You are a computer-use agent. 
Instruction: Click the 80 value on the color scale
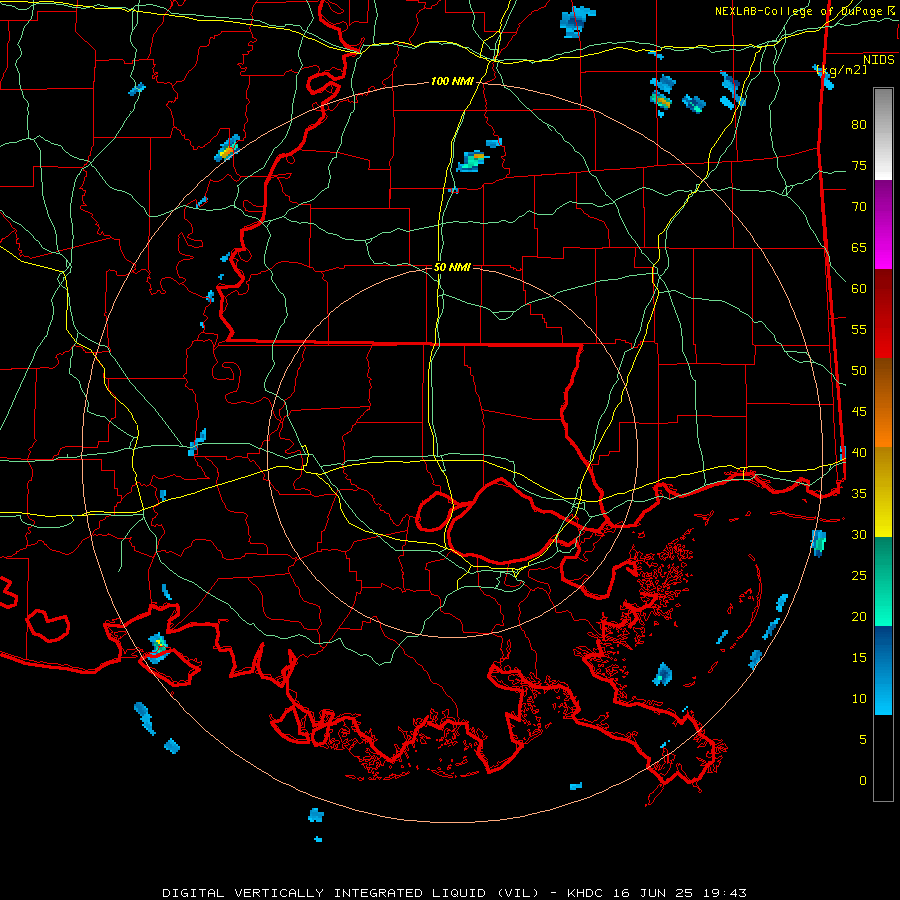(859, 125)
